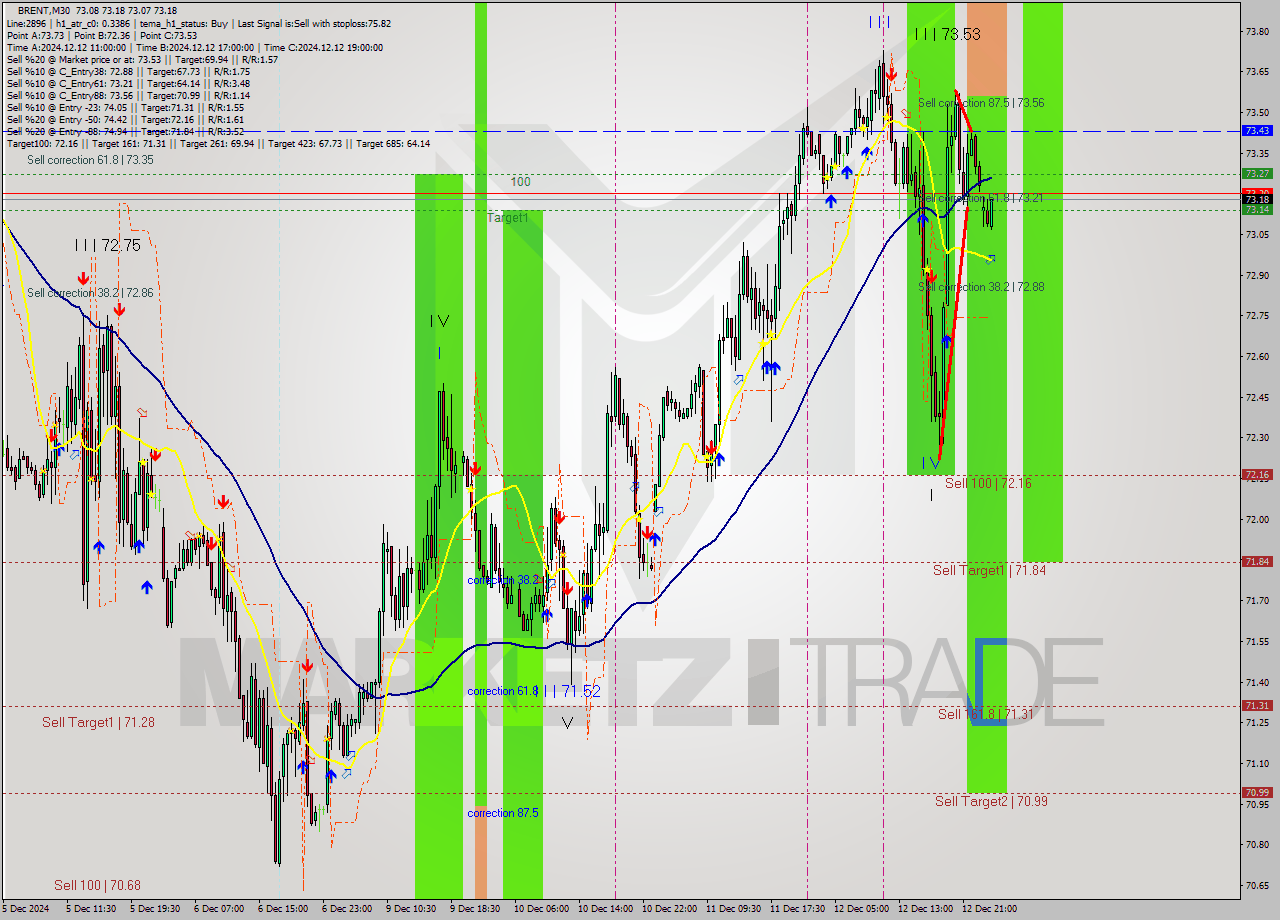The height and width of the screenshot is (920, 1280).
Task: Click the 'Sell correction 61.8 | 73.21' label
Action: coord(981,198)
